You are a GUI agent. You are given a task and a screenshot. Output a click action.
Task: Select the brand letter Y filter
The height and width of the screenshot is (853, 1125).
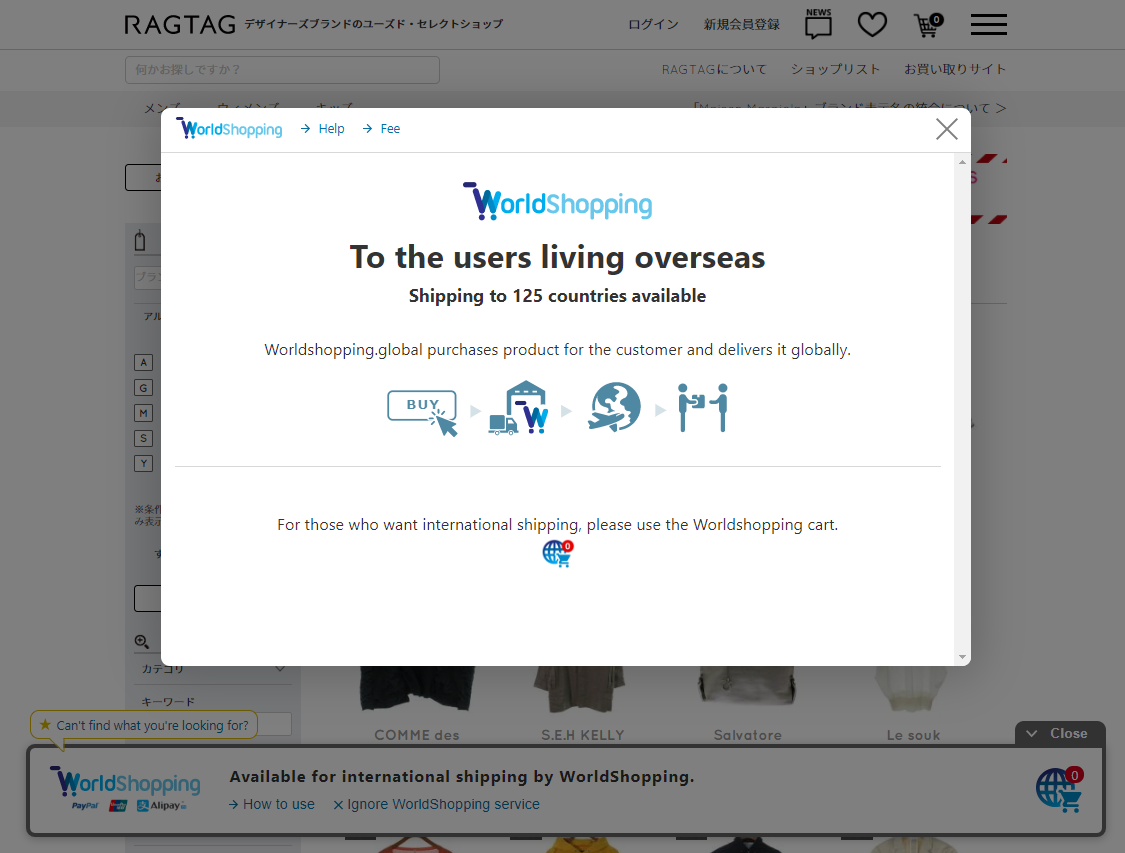[143, 463]
